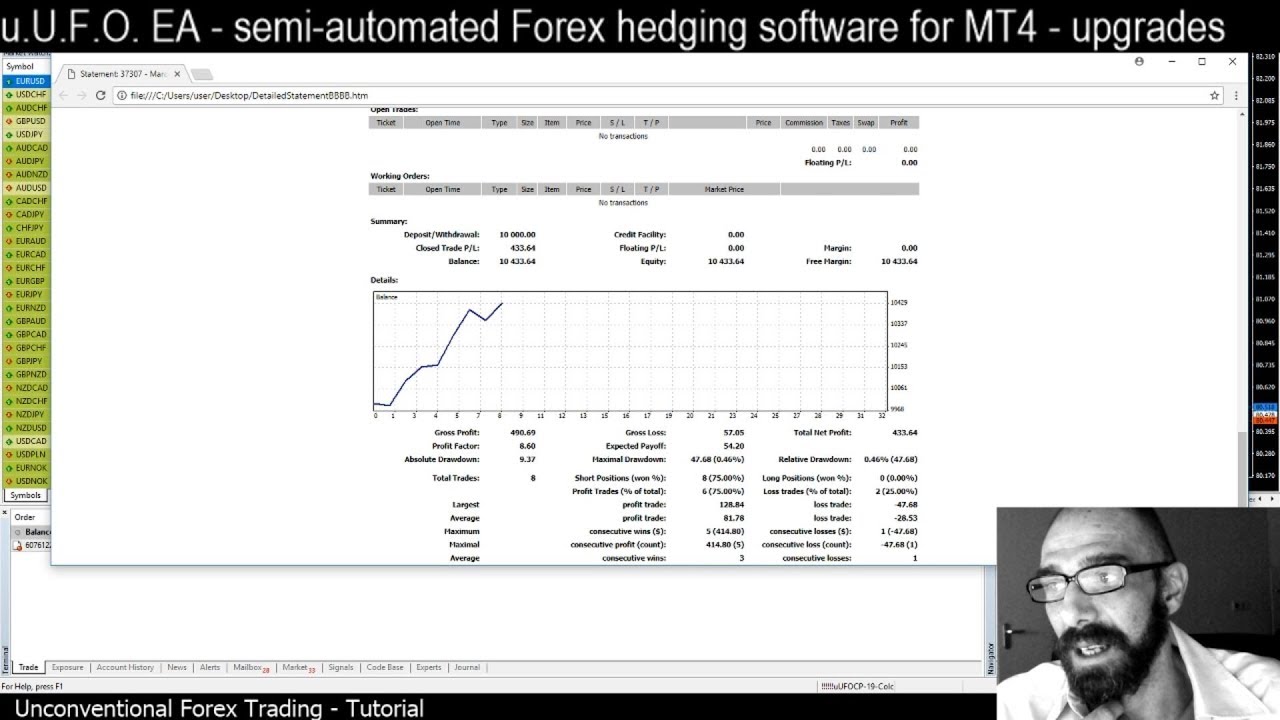Screen dimensions: 1280x720
Task: Select AUDUSD in Market Watch
Action: pyautogui.click(x=26, y=188)
